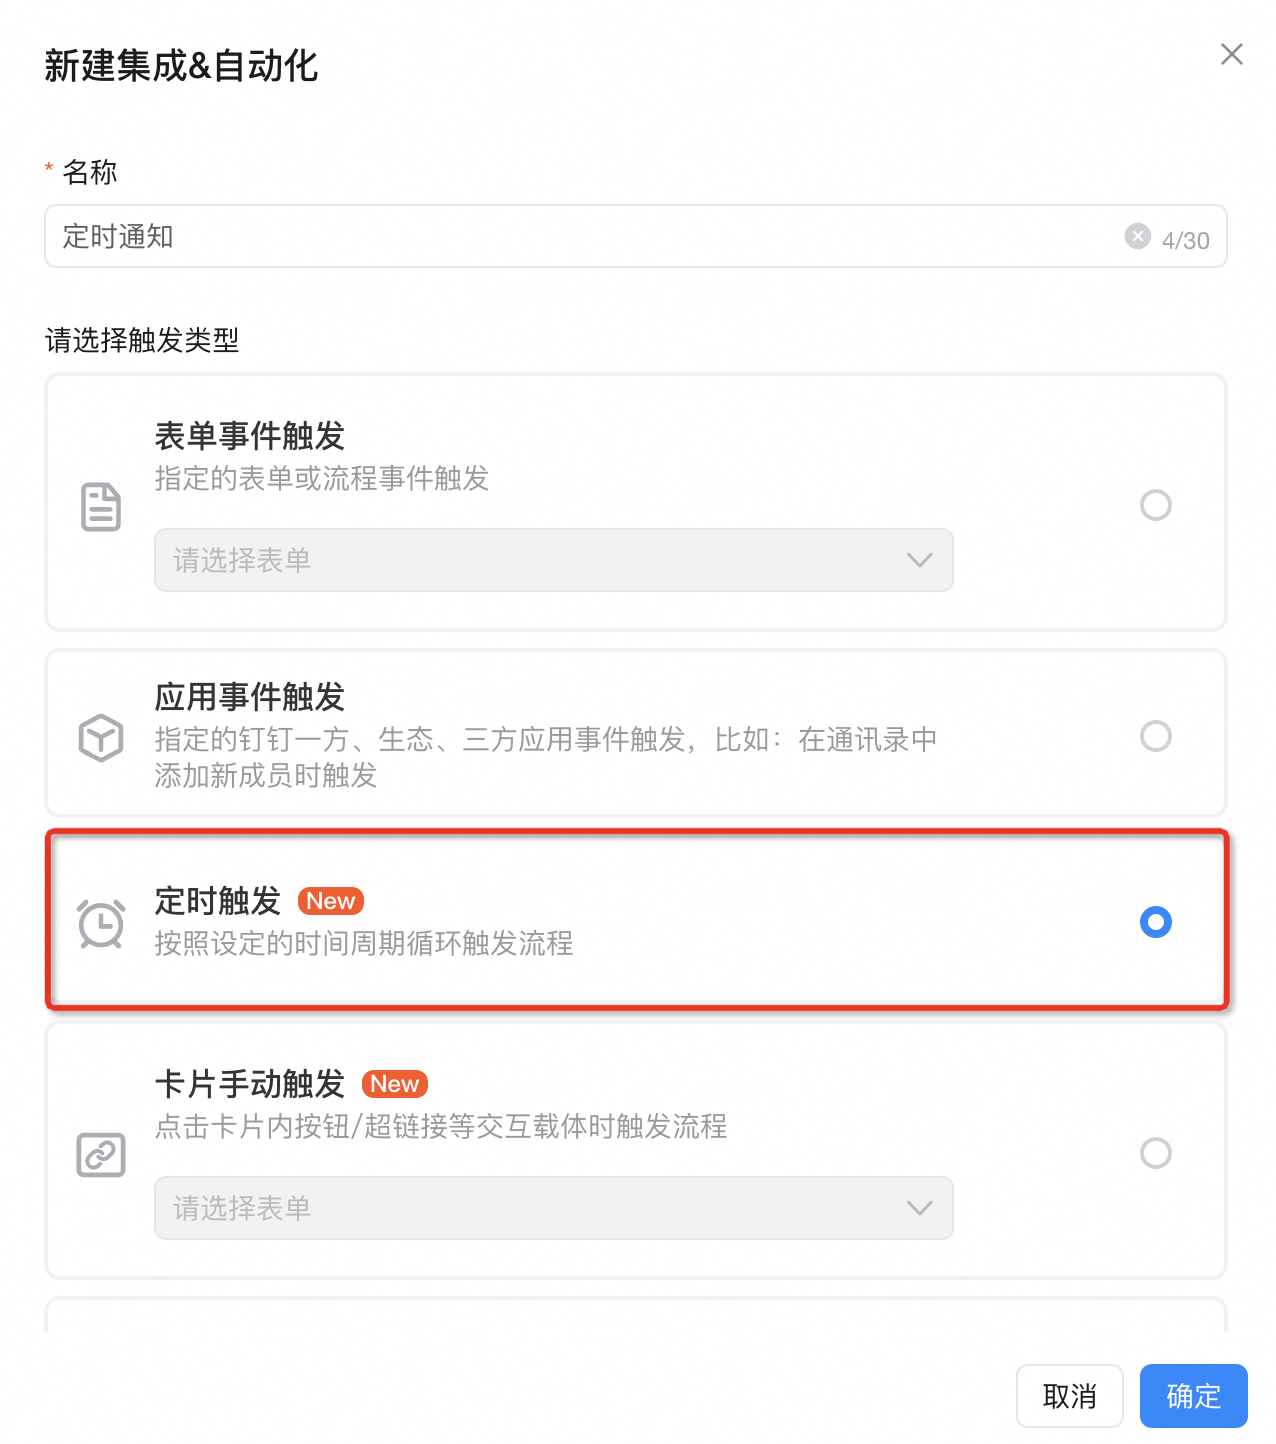Select the 定时触发 radio button
The image size is (1276, 1444).
[x=1156, y=922]
